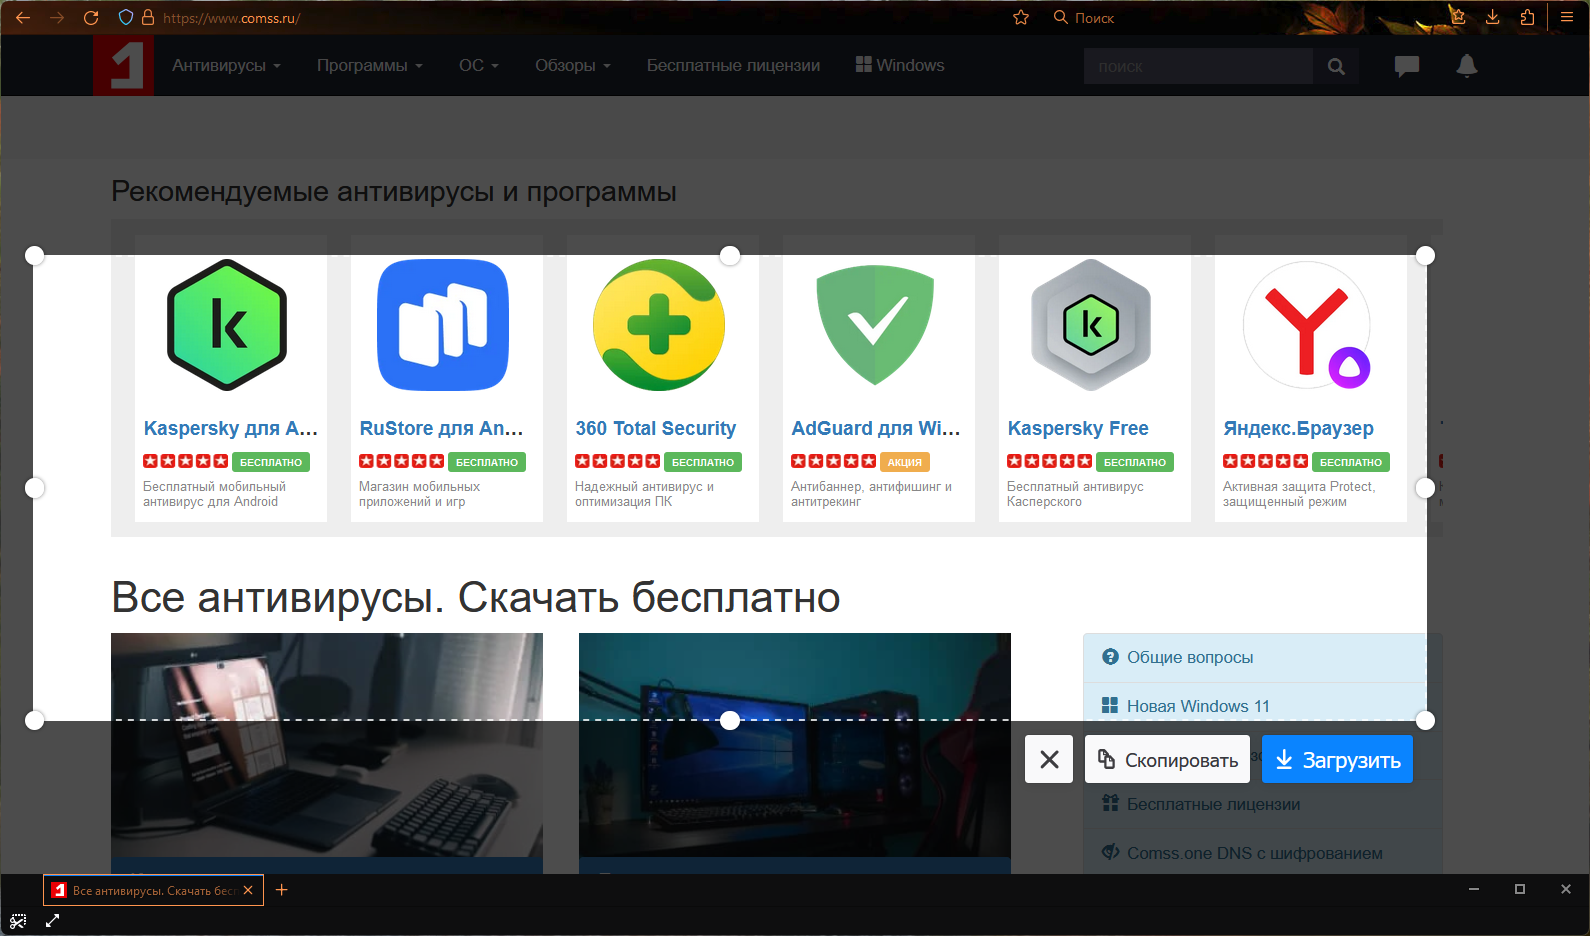Open the browser downloads arrow icon
Image resolution: width=1590 pixels, height=936 pixels.
[x=1492, y=17]
